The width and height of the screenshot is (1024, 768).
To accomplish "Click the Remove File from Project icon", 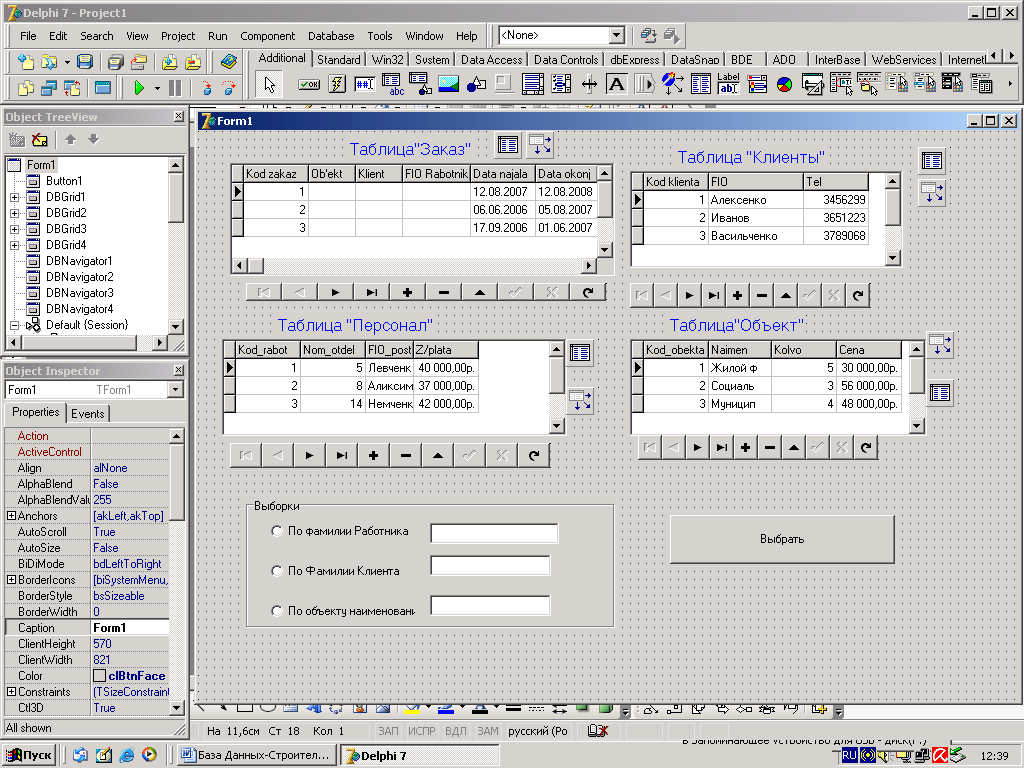I will pyautogui.click(x=193, y=61).
